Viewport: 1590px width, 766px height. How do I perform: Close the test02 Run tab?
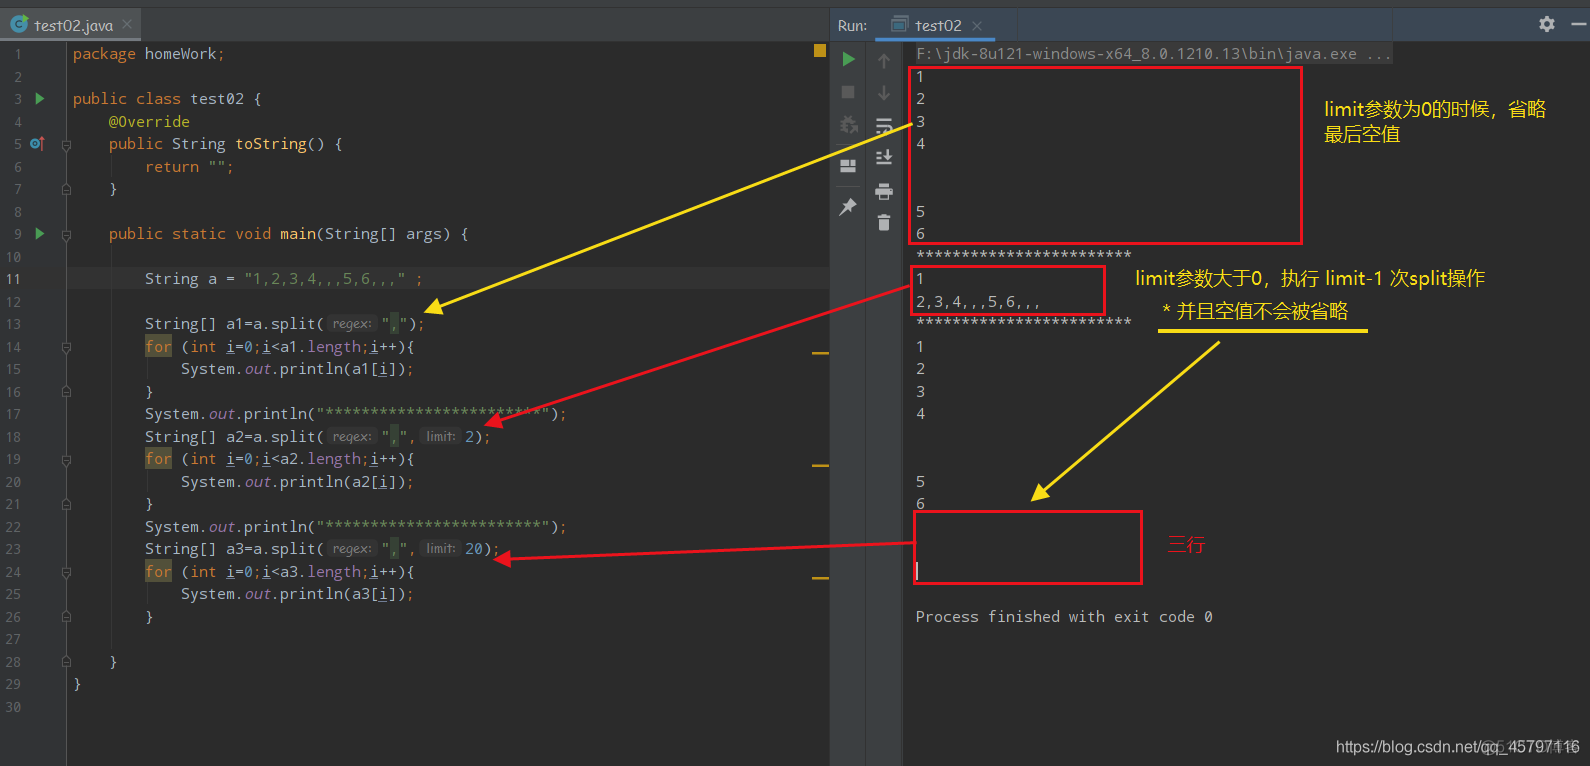977,25
